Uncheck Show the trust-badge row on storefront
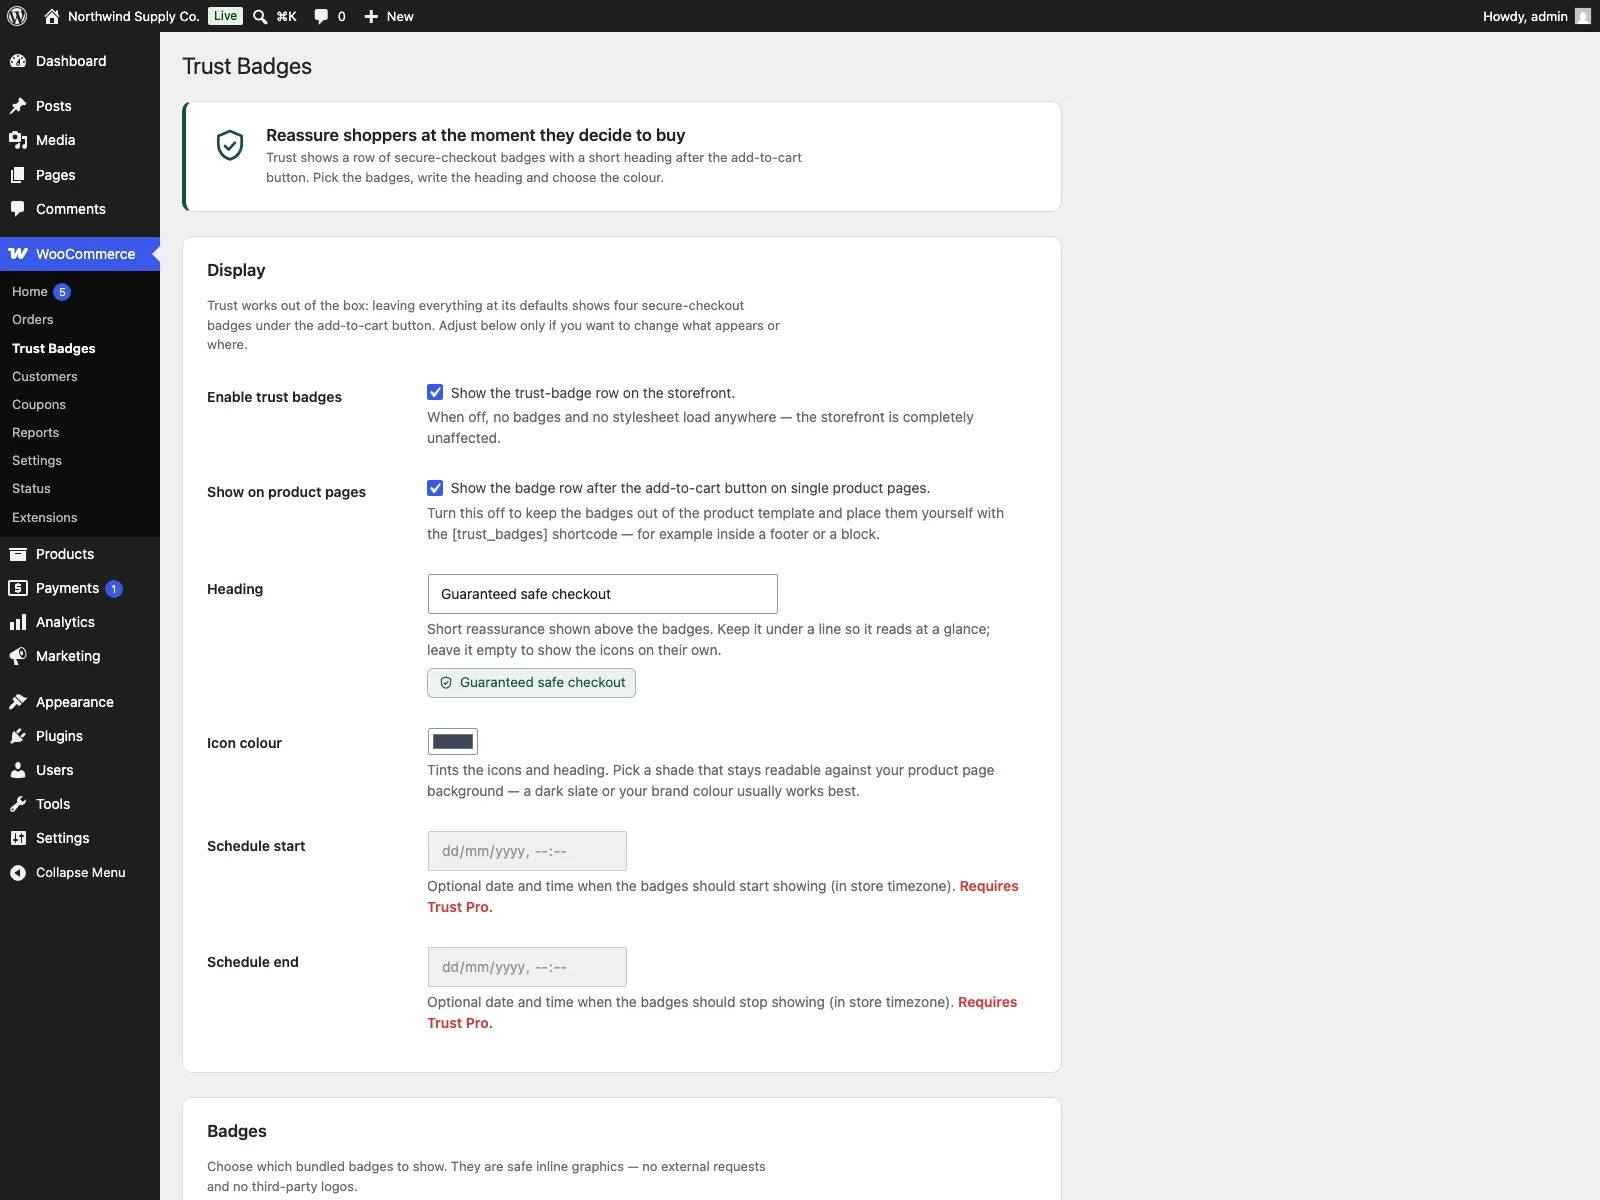 point(435,392)
